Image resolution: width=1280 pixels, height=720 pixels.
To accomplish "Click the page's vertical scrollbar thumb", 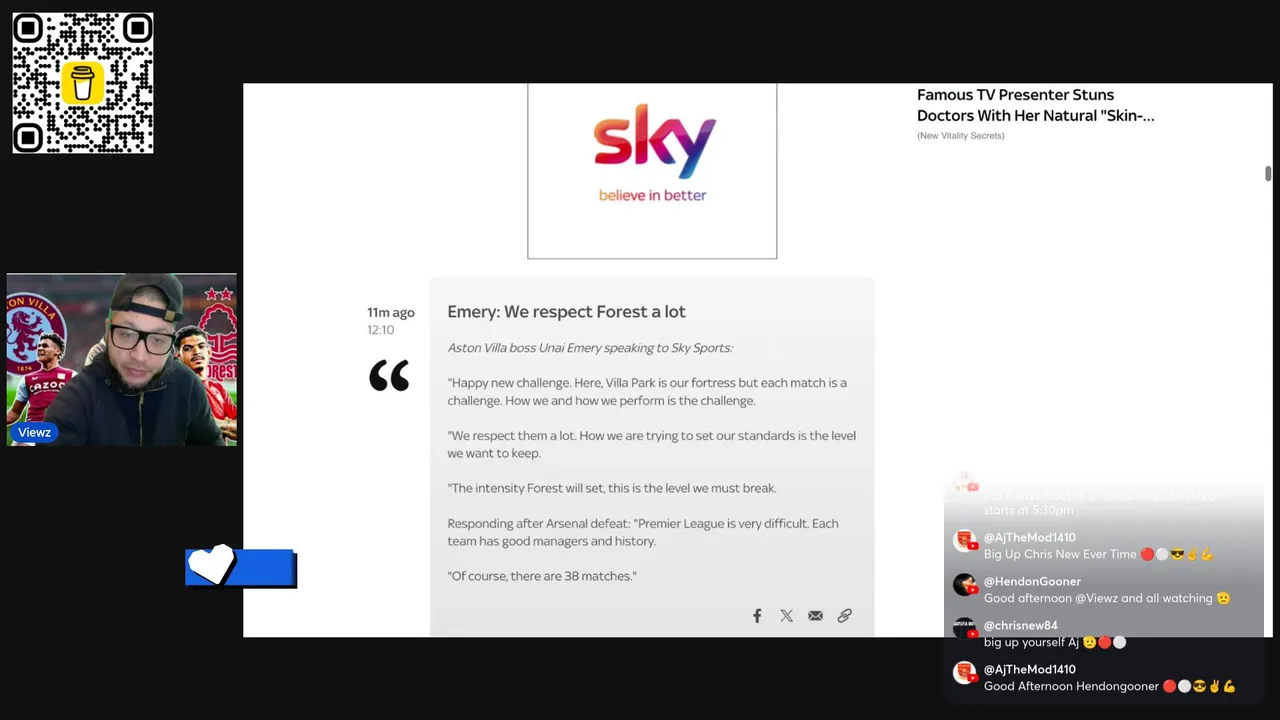I will coord(1267,173).
